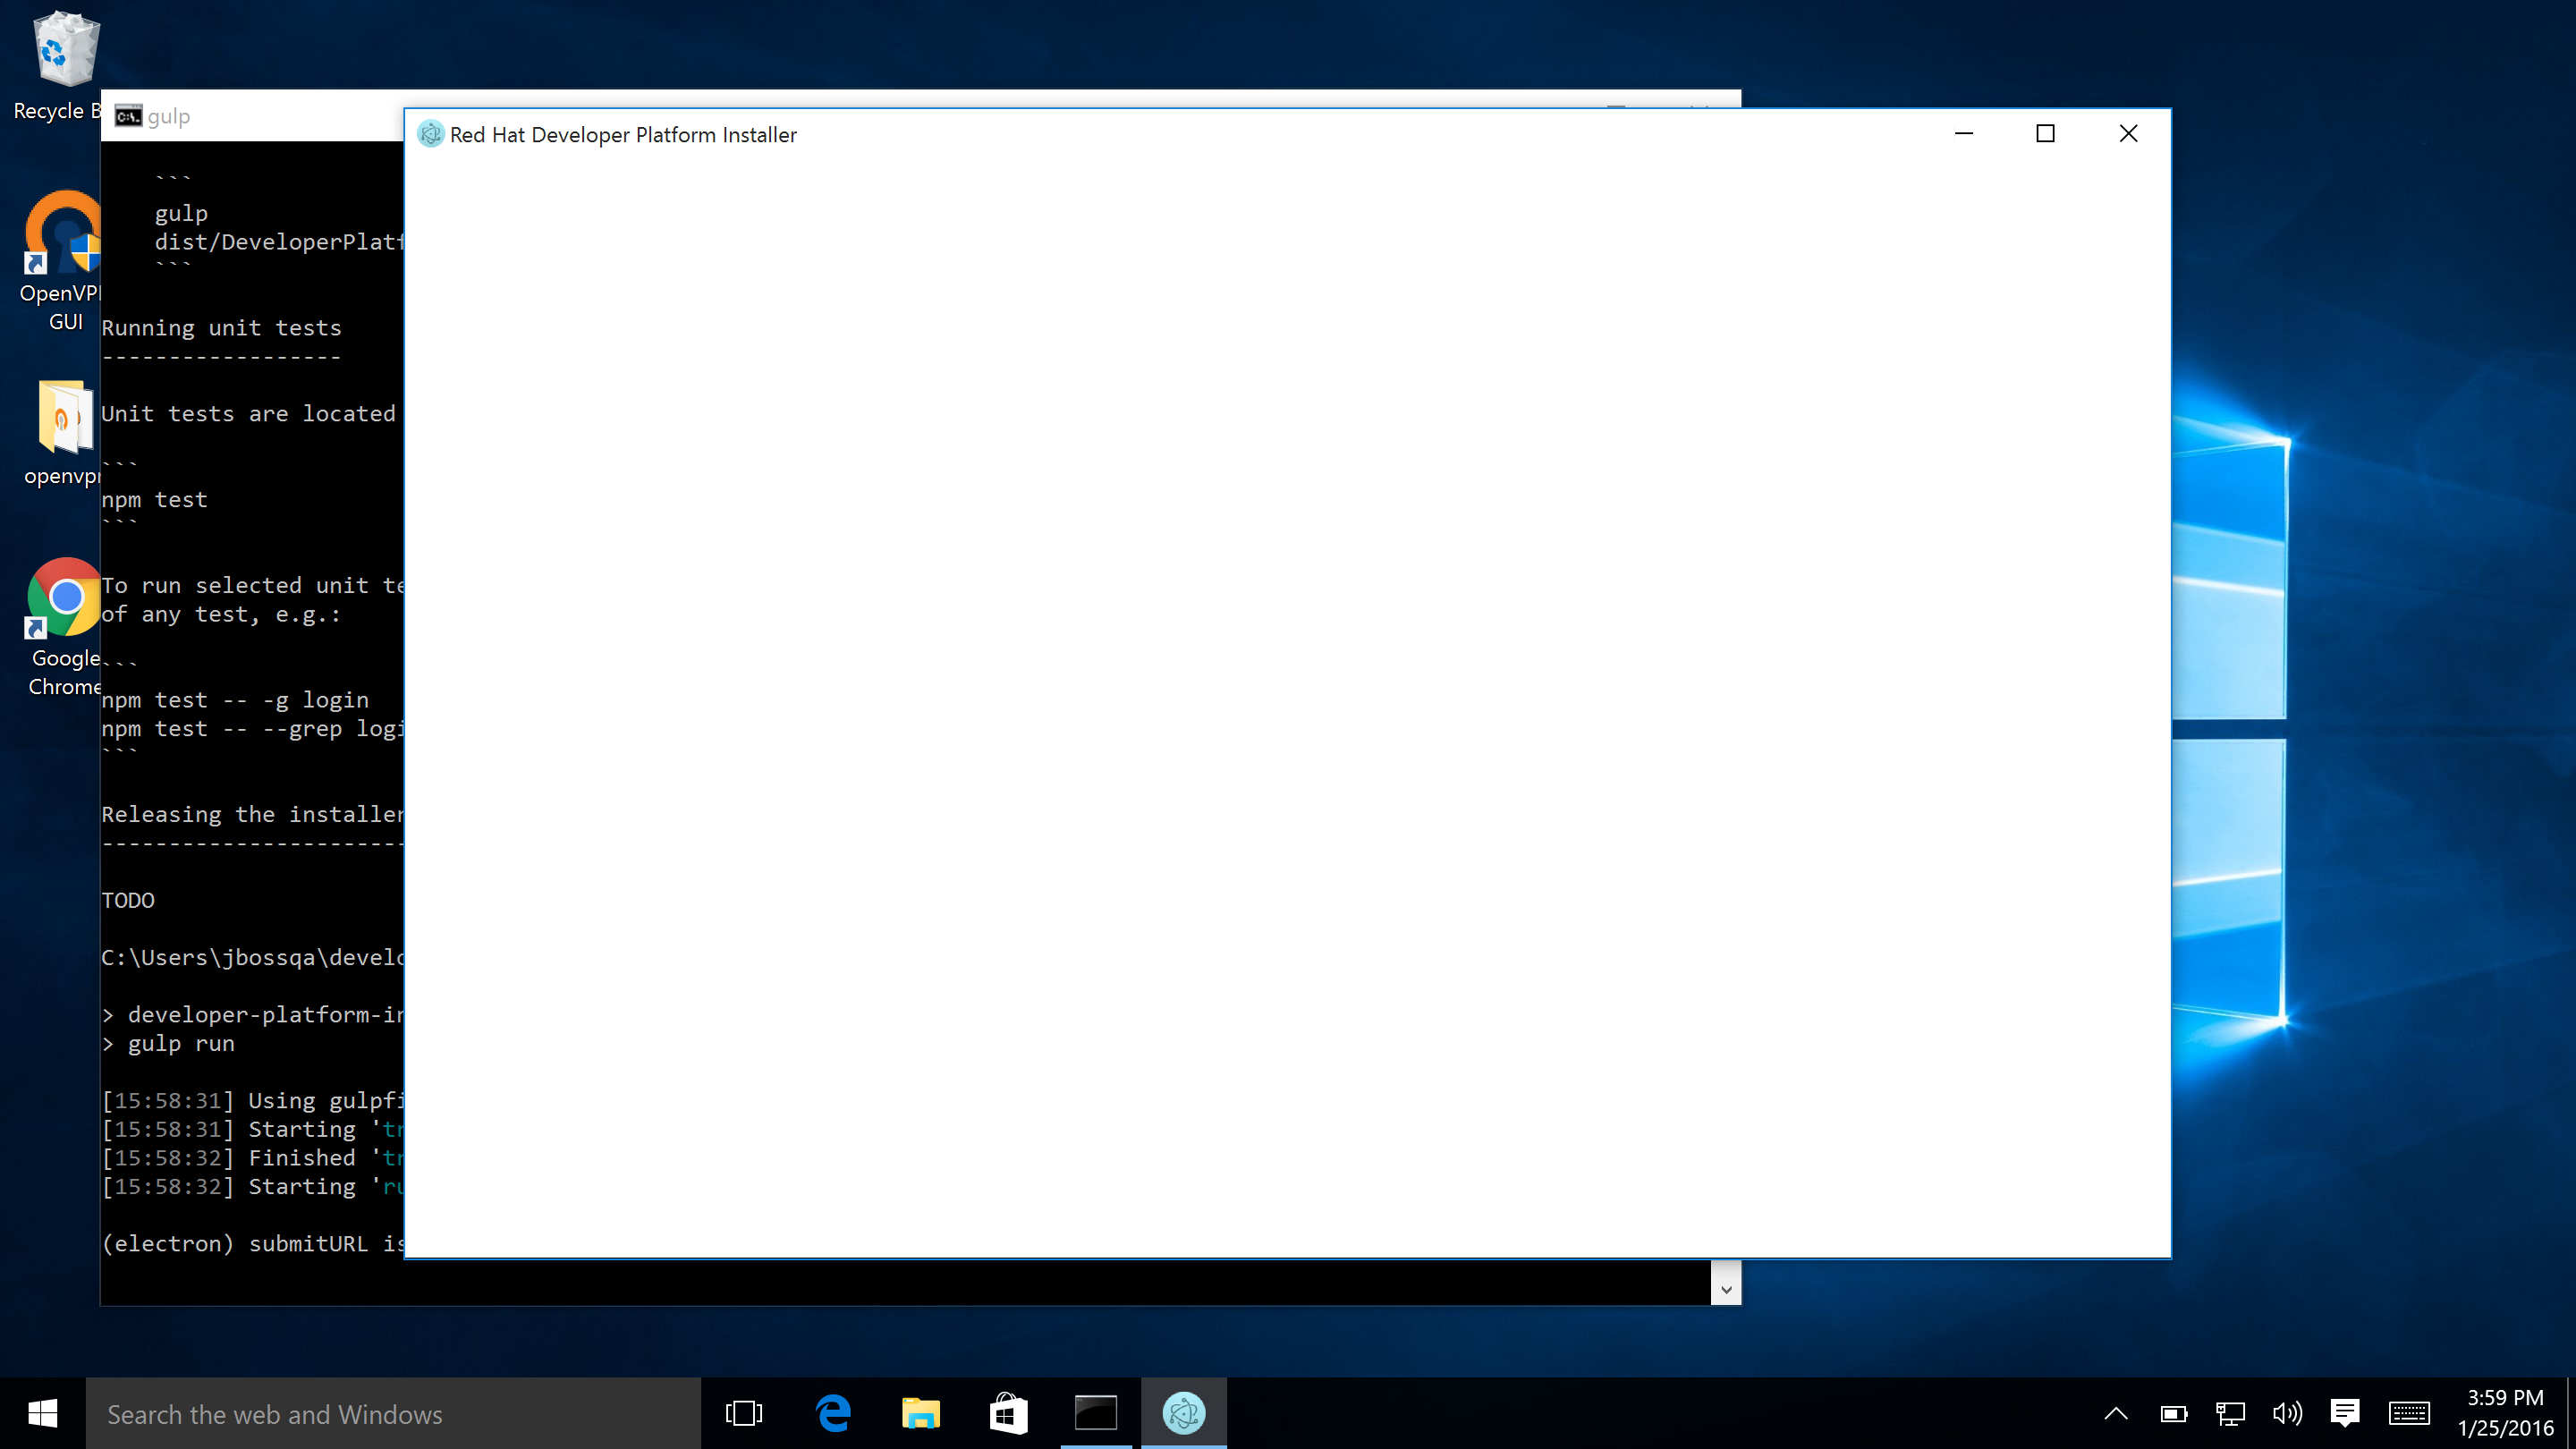Open File Explorer from the taskbar
The width and height of the screenshot is (2576, 1449).
tap(920, 1413)
